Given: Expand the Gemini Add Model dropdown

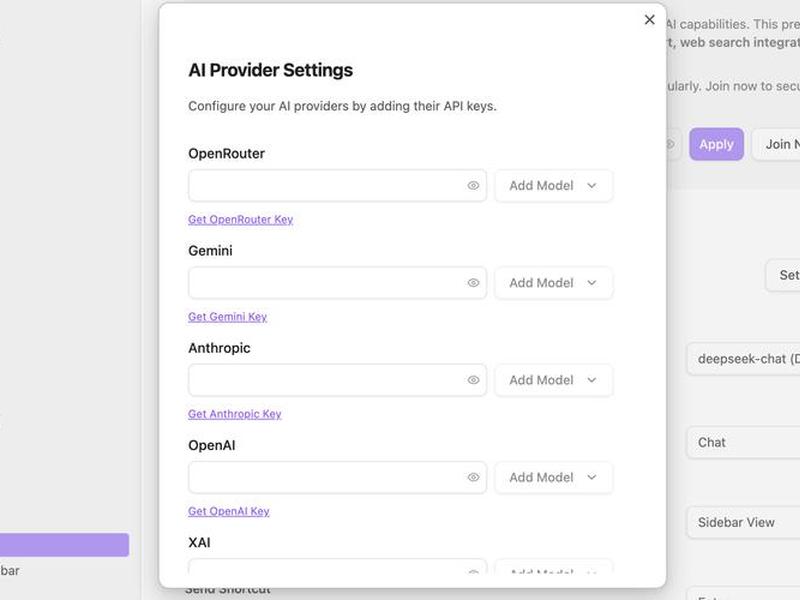Looking at the screenshot, I should click(554, 283).
